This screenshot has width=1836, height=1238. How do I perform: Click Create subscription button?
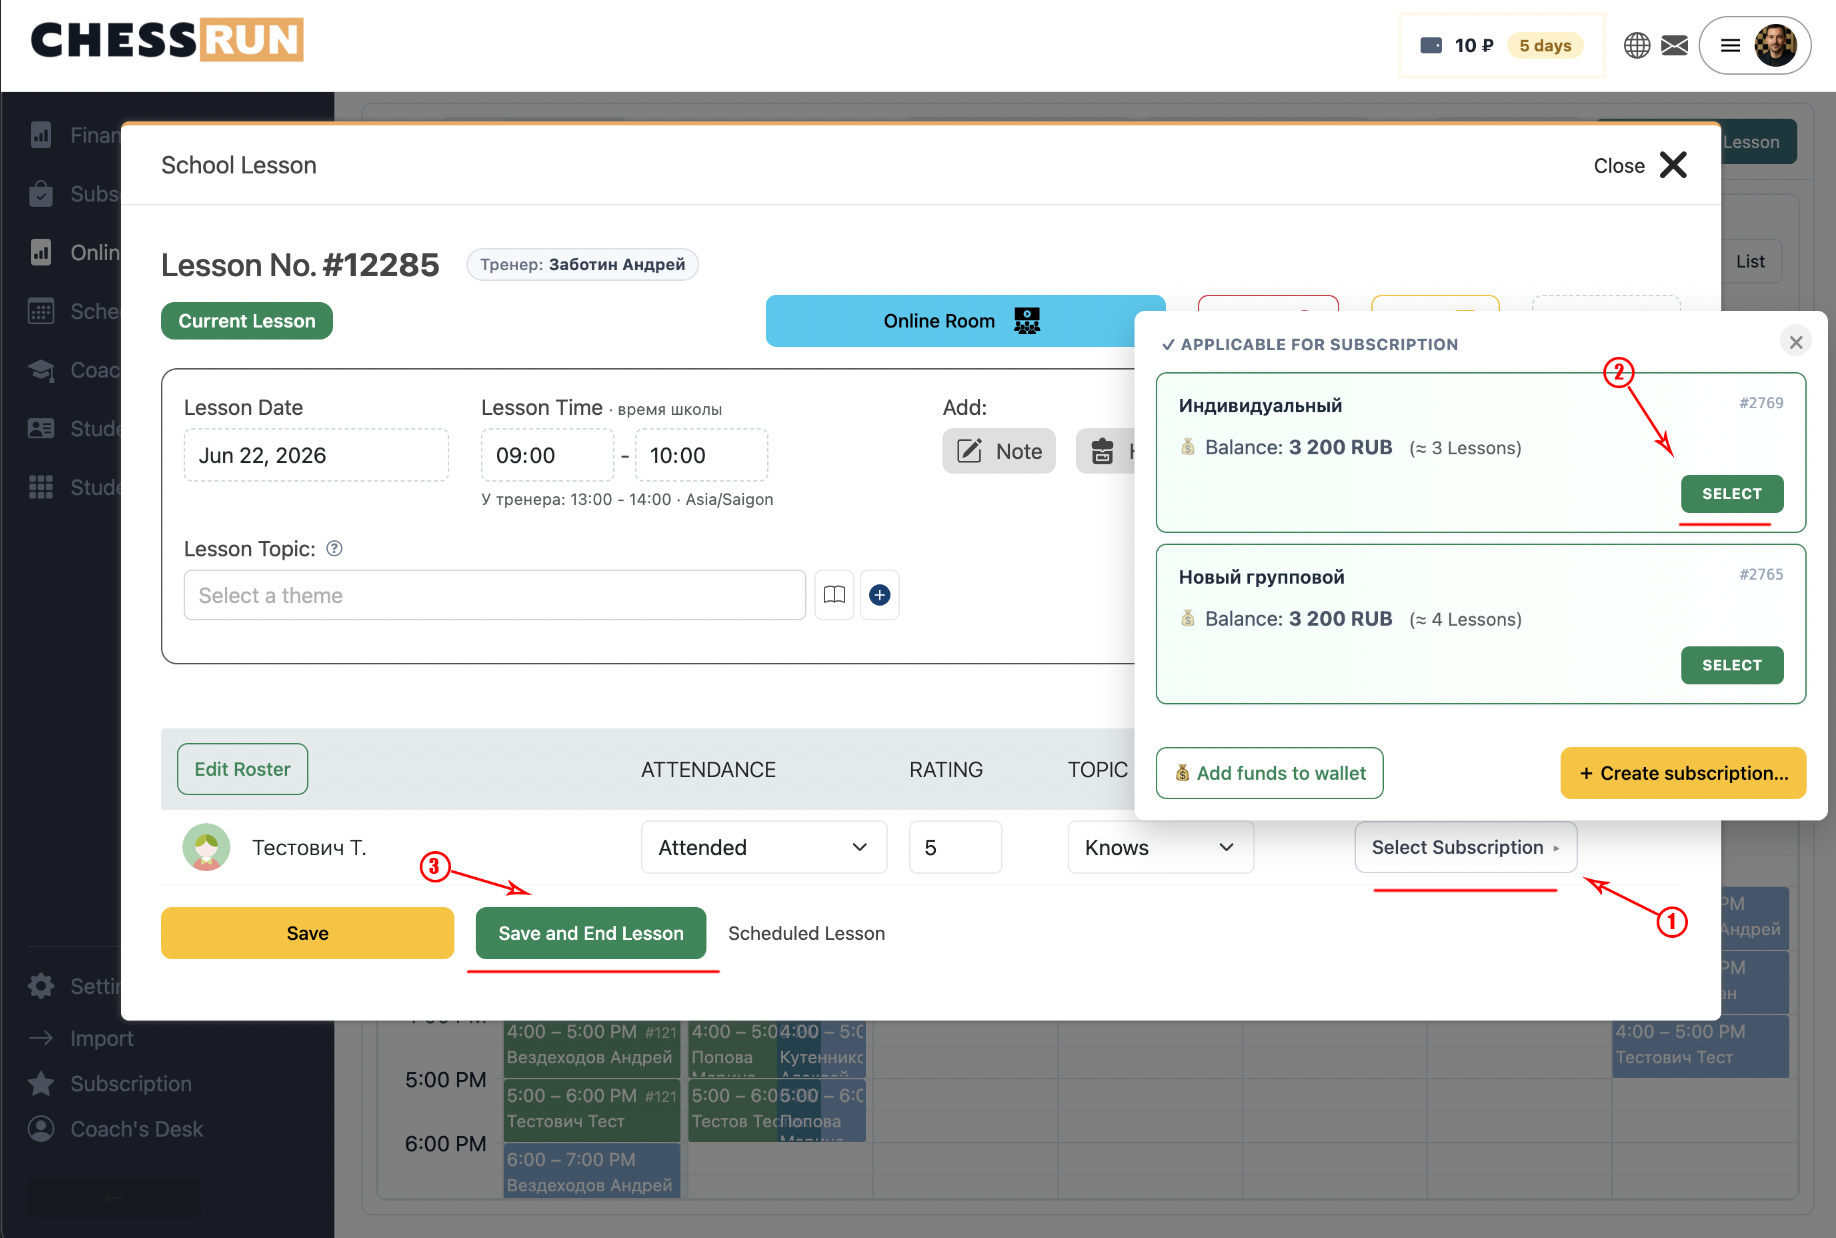[1684, 773]
